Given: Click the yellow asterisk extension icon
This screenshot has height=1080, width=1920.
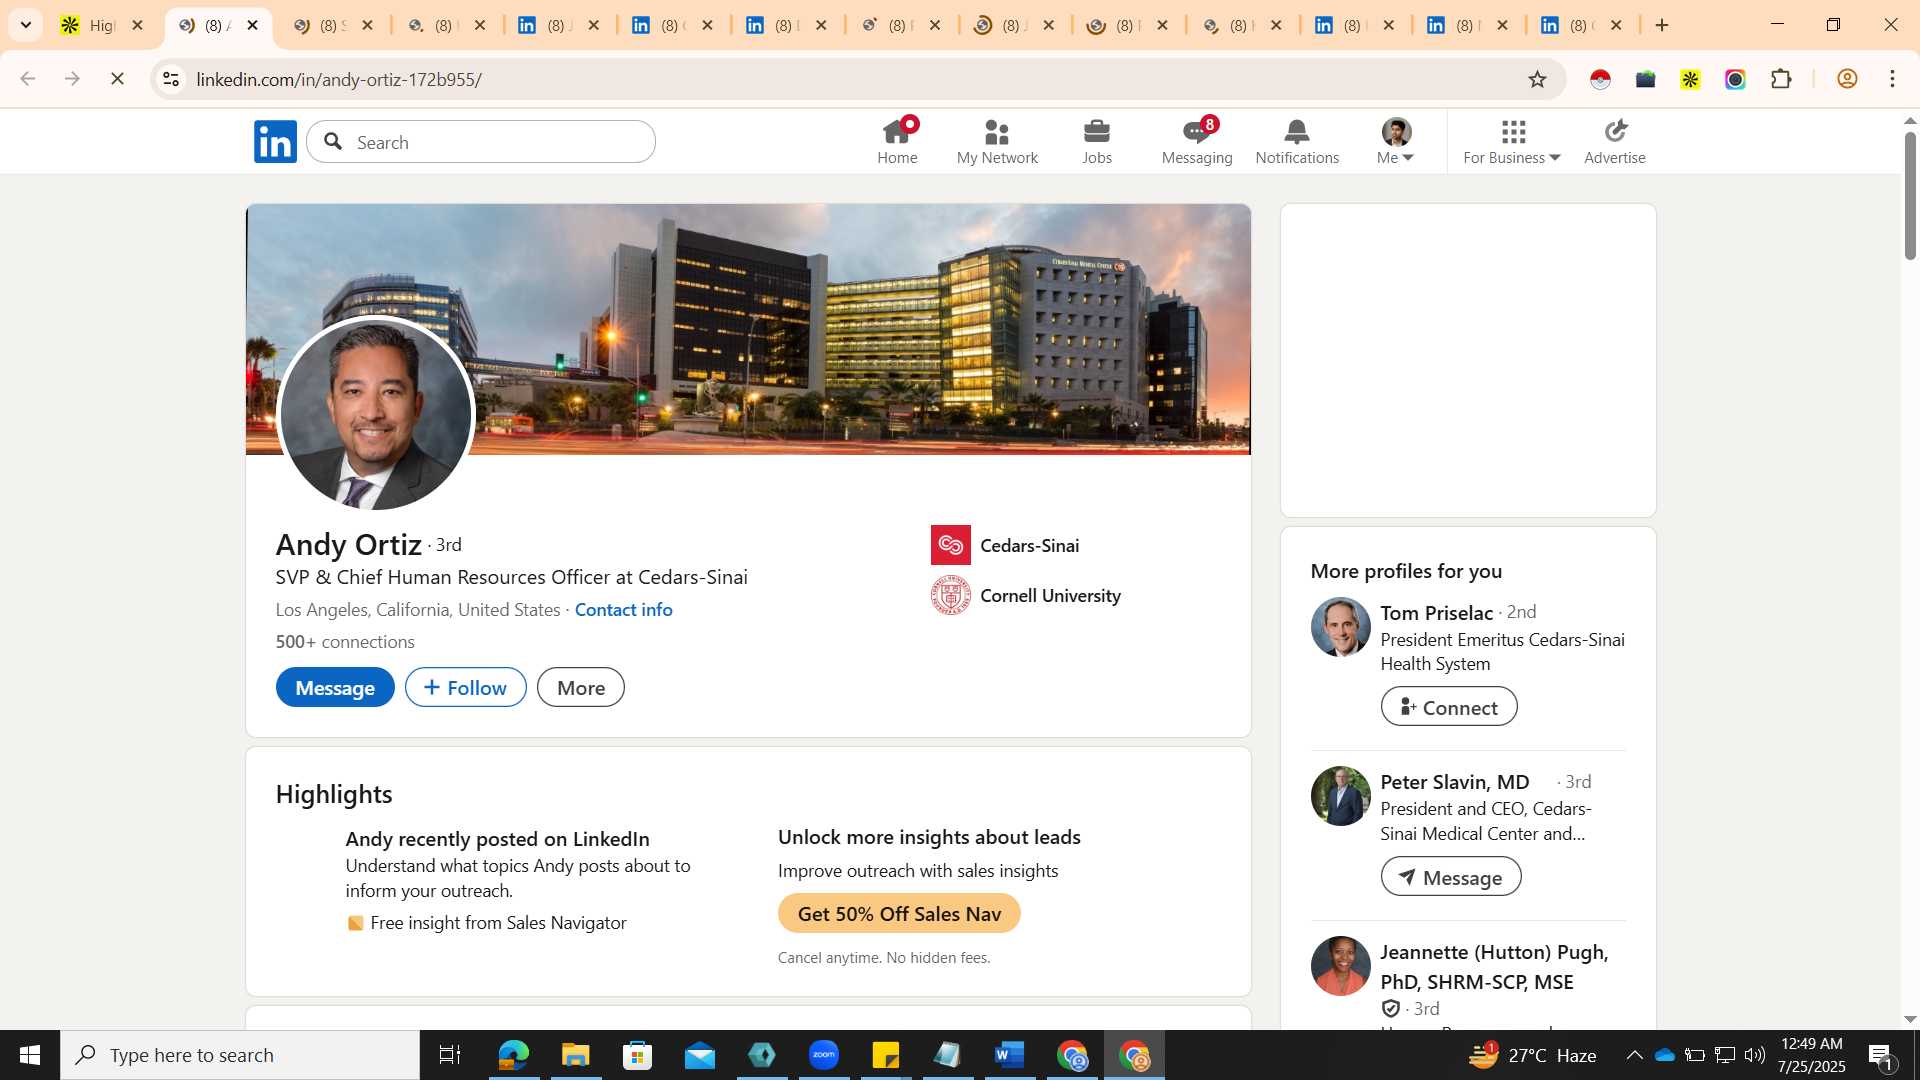Looking at the screenshot, I should click(1690, 79).
